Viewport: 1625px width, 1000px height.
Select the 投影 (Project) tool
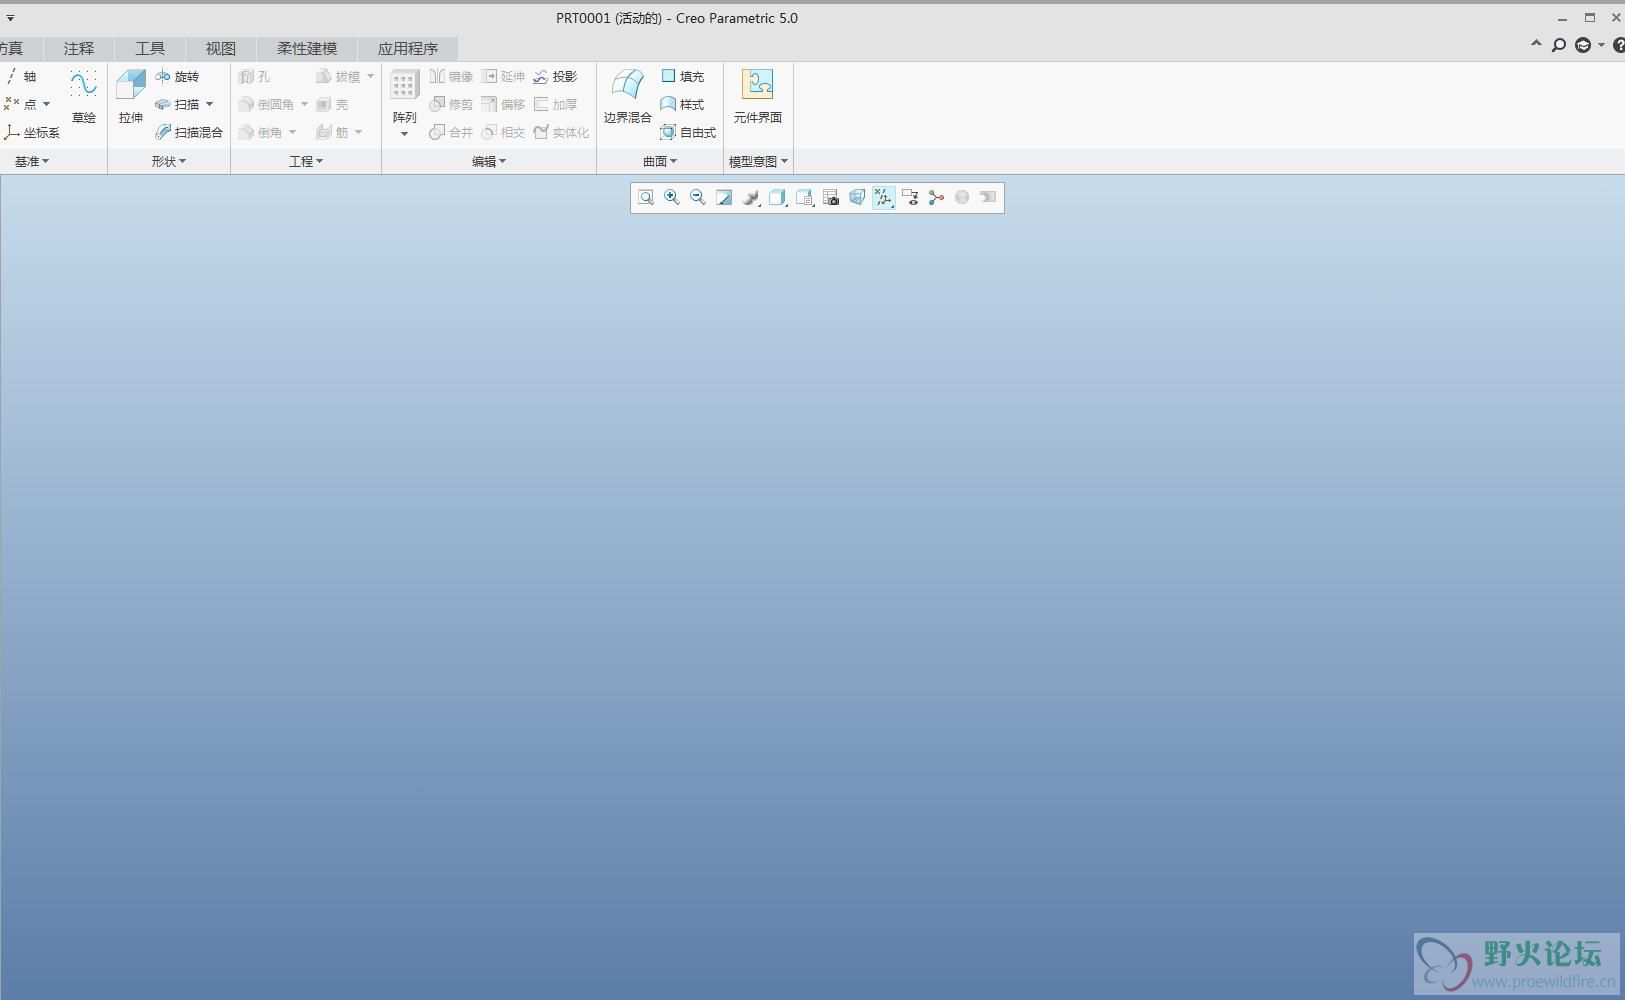(x=555, y=76)
